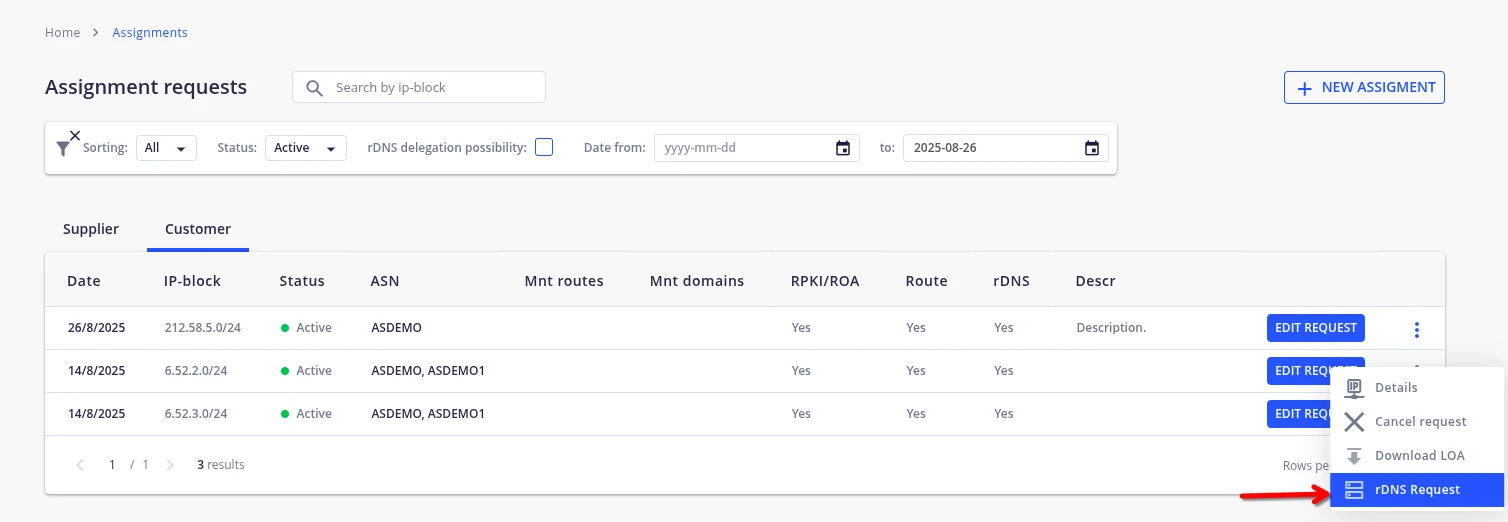Image resolution: width=1508 pixels, height=522 pixels.
Task: Clear filters using the funnel icon
Action: point(67,144)
